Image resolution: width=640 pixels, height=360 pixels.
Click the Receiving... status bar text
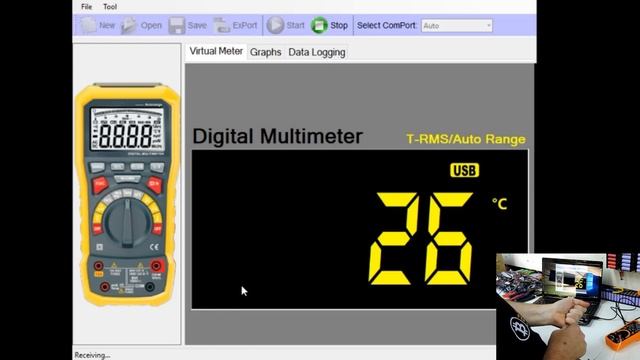click(92, 355)
